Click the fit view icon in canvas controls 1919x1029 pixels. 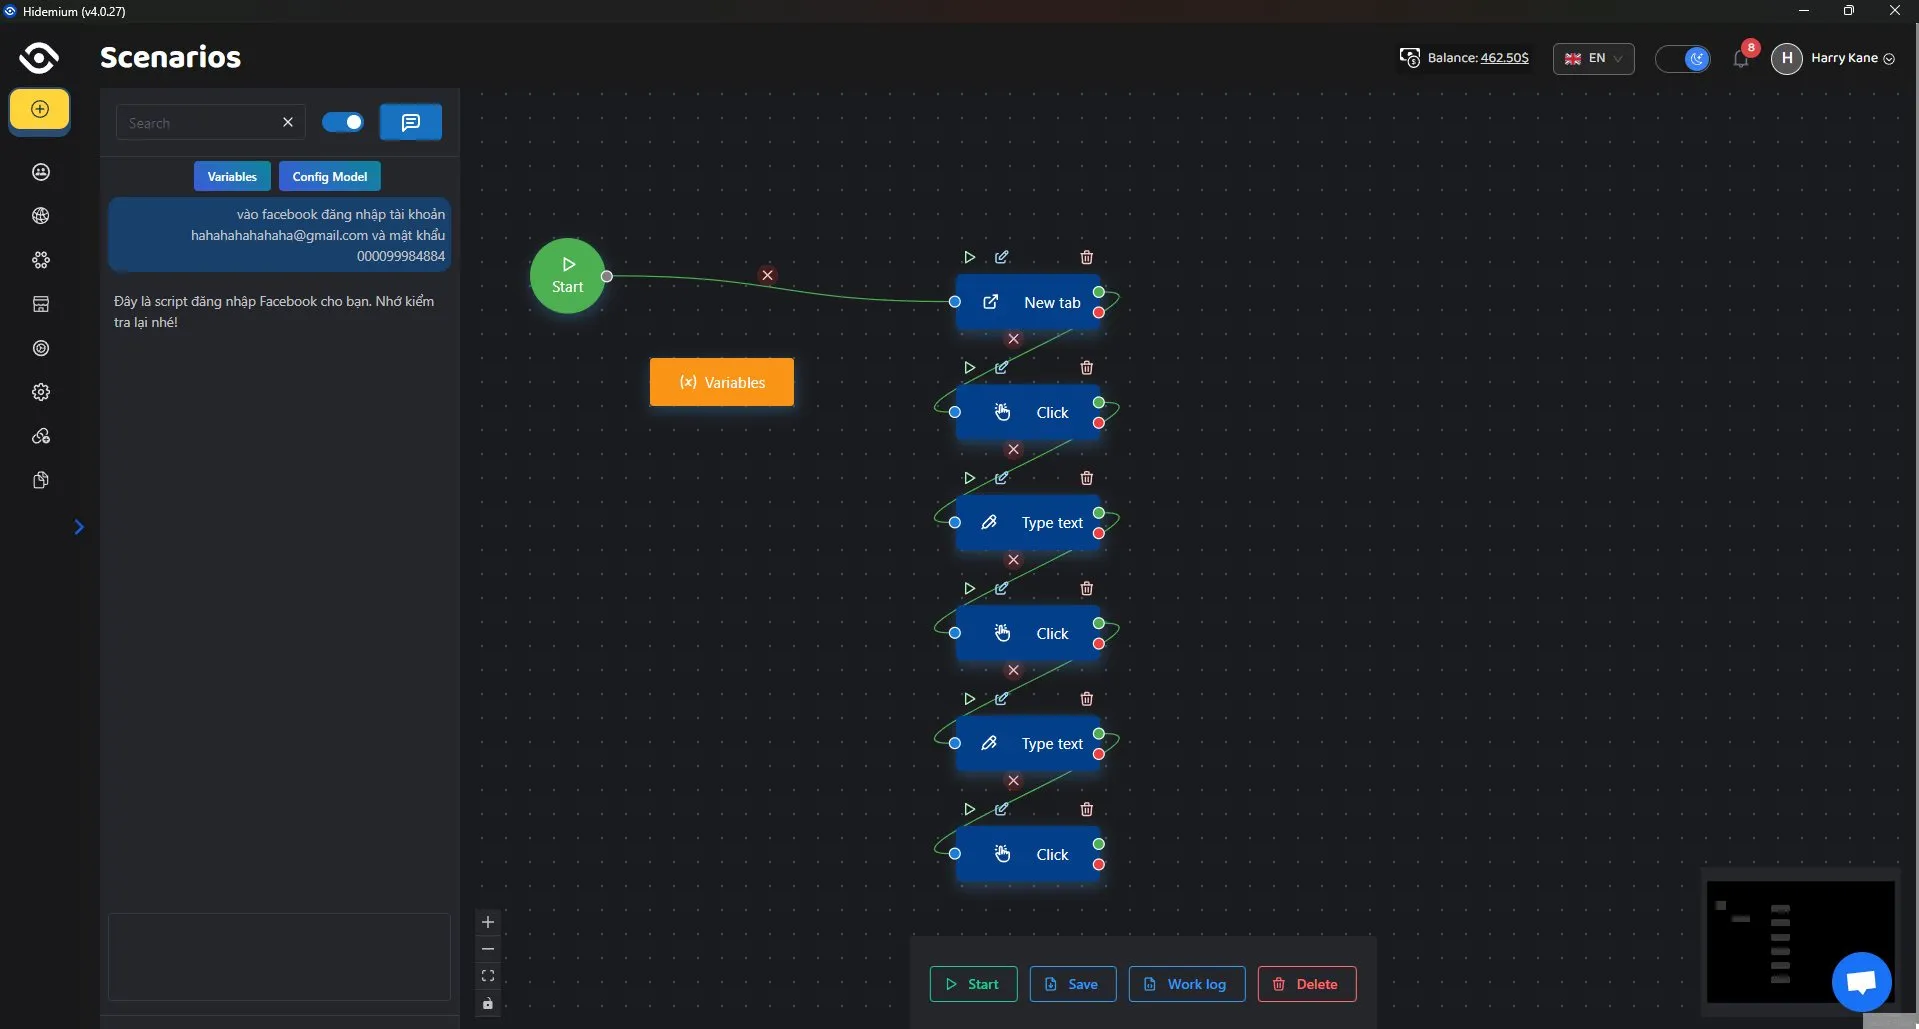[488, 976]
